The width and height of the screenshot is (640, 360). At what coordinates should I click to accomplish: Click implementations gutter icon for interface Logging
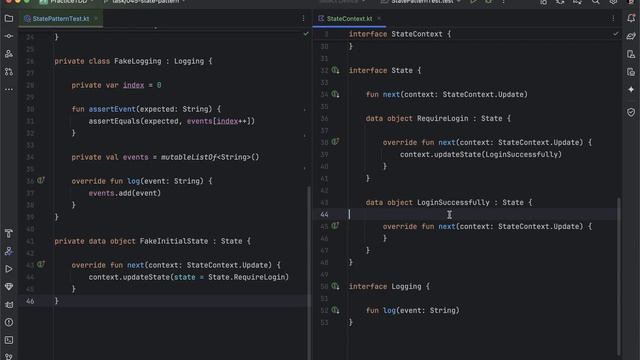point(335,286)
